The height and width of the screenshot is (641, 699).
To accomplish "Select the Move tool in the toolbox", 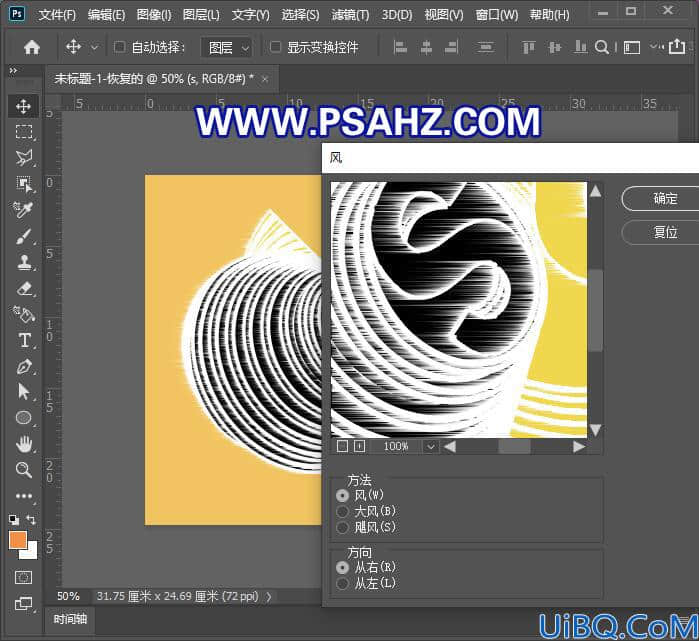I will pos(23,106).
